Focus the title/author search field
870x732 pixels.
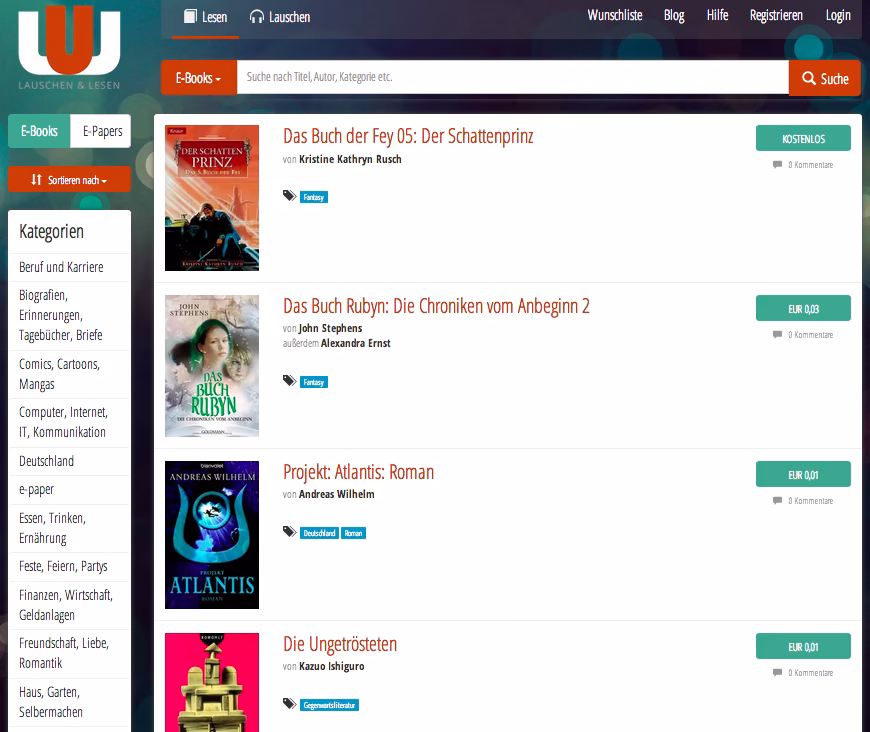(512, 78)
